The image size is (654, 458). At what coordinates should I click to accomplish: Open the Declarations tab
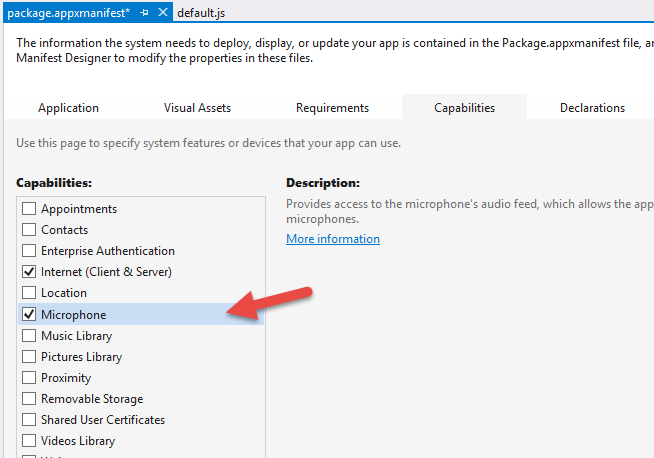592,108
